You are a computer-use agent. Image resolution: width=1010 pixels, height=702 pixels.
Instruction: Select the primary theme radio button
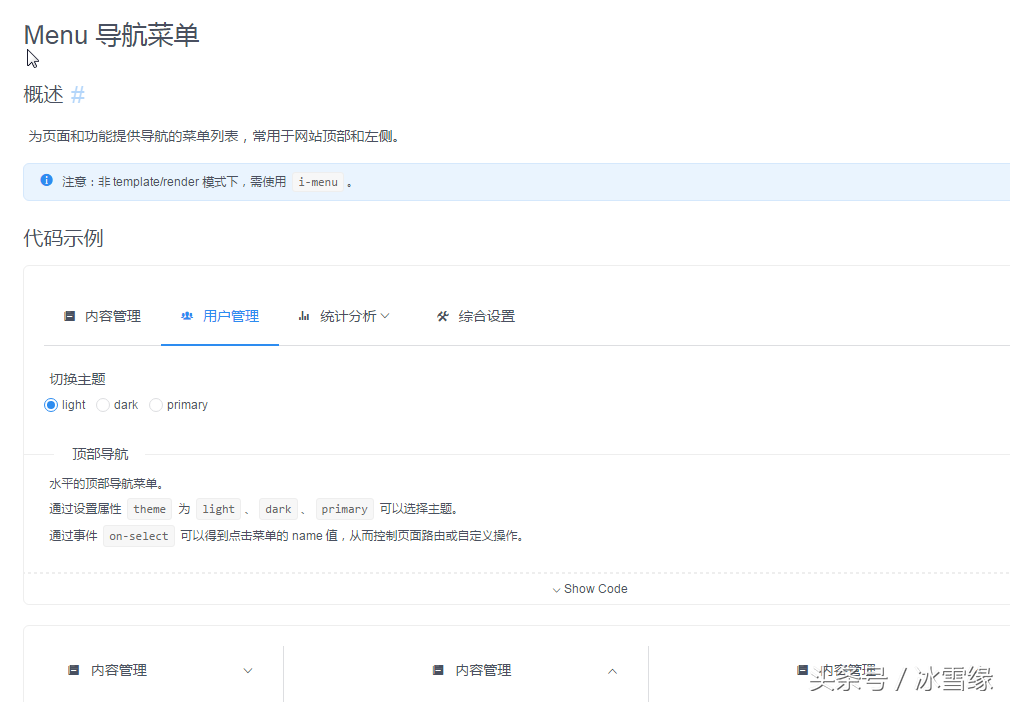[156, 405]
